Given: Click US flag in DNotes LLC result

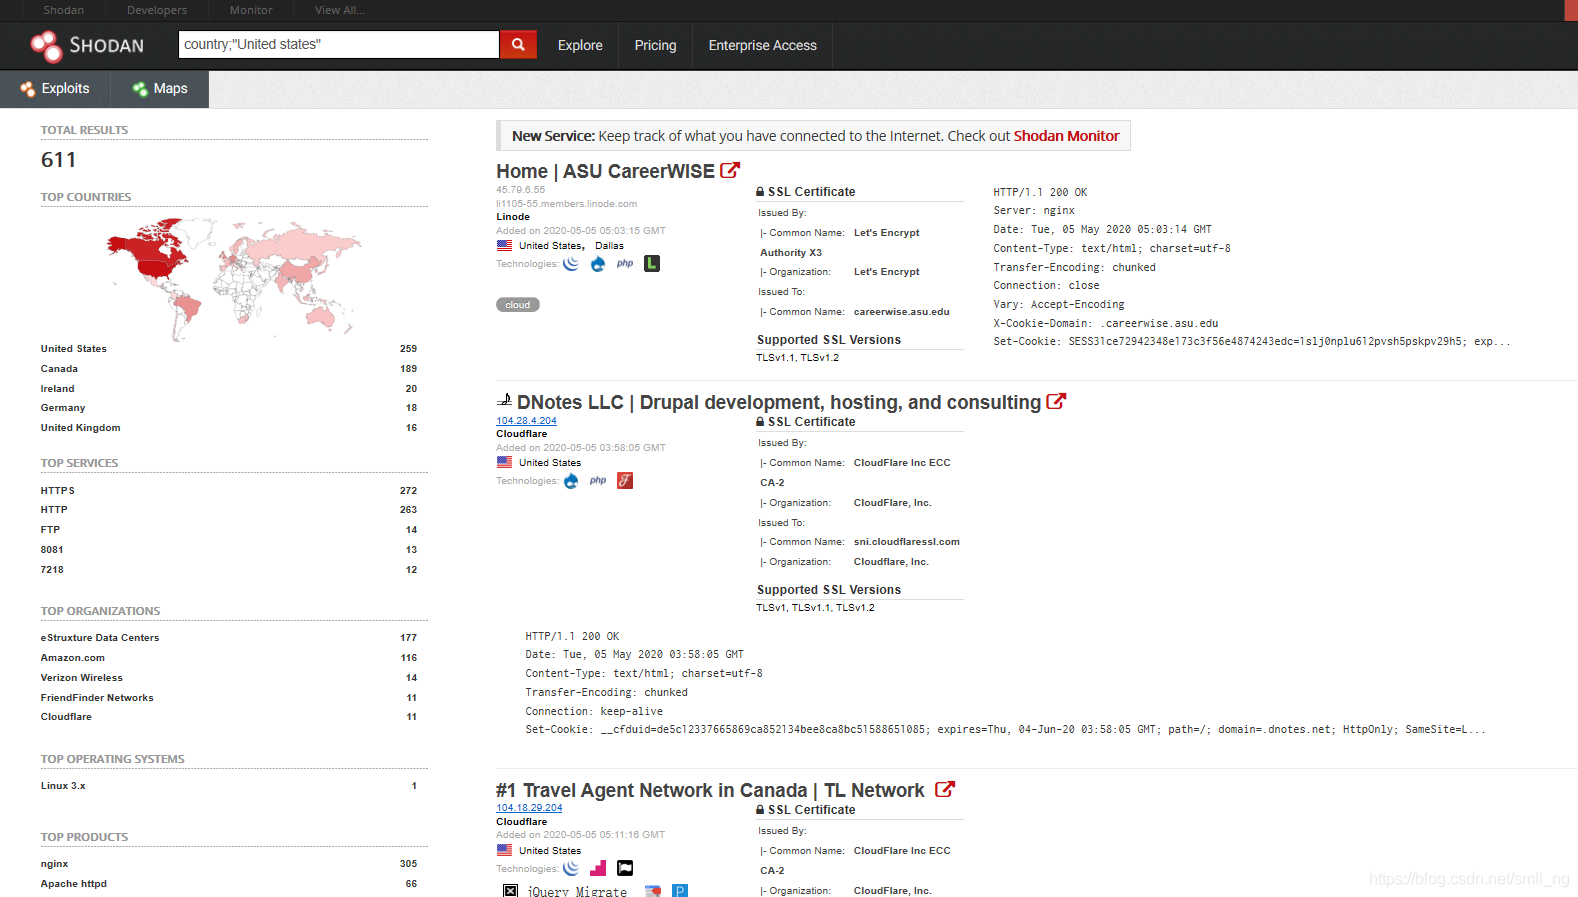Looking at the screenshot, I should tap(505, 462).
